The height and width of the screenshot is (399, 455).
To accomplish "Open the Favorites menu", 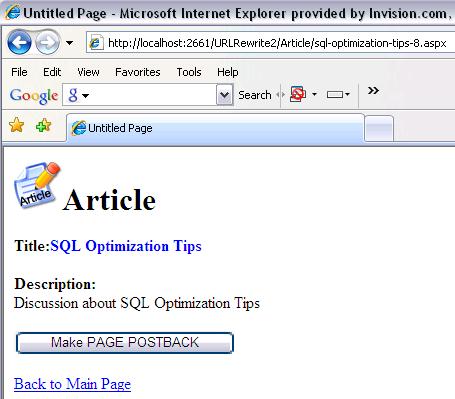I will 138,72.
